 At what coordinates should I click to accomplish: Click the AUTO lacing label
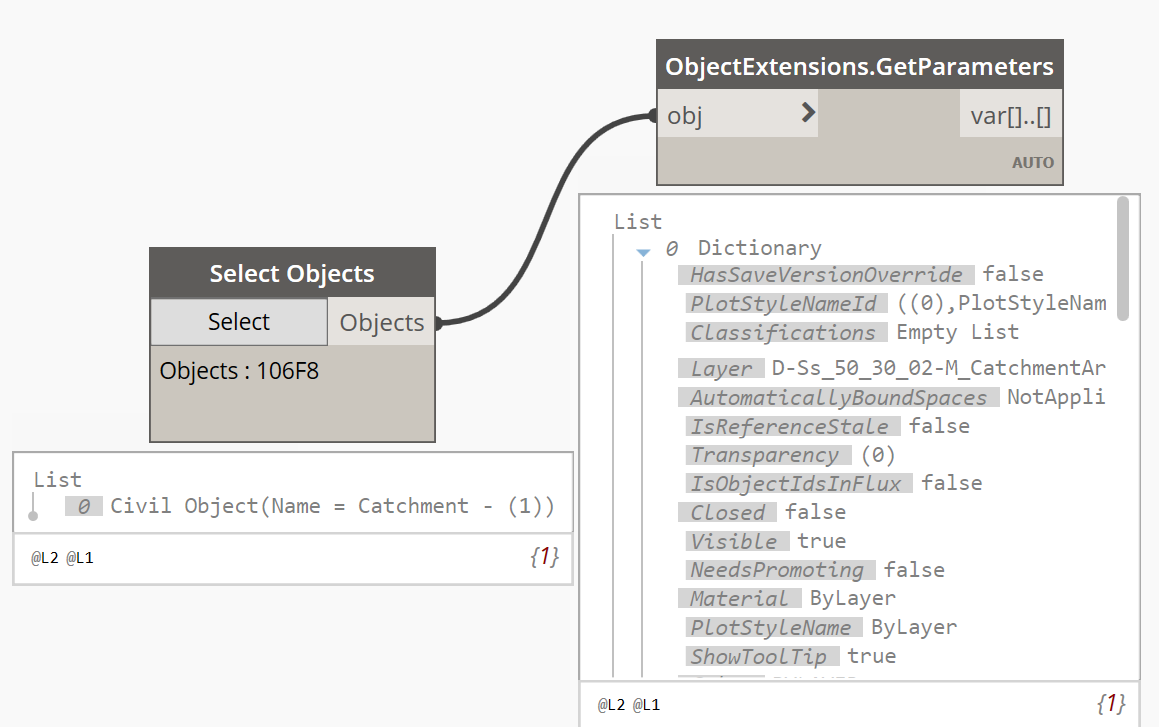(1033, 163)
